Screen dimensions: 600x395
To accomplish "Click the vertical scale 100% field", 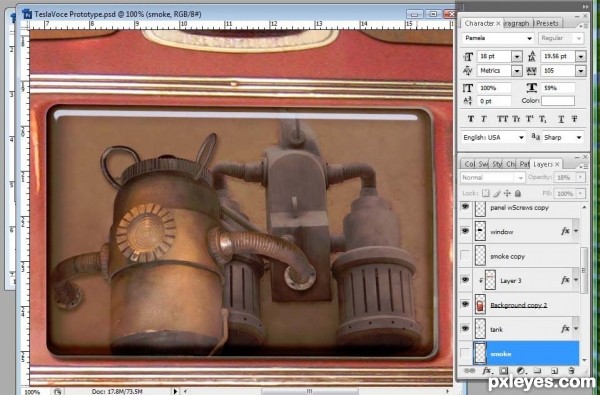I will click(x=494, y=88).
